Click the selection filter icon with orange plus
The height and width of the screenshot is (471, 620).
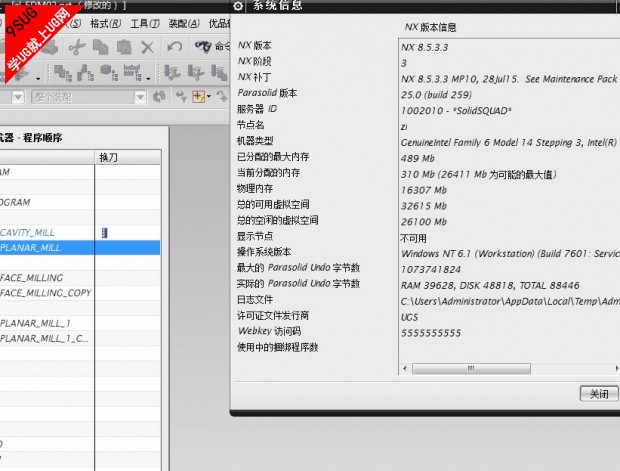(198, 96)
